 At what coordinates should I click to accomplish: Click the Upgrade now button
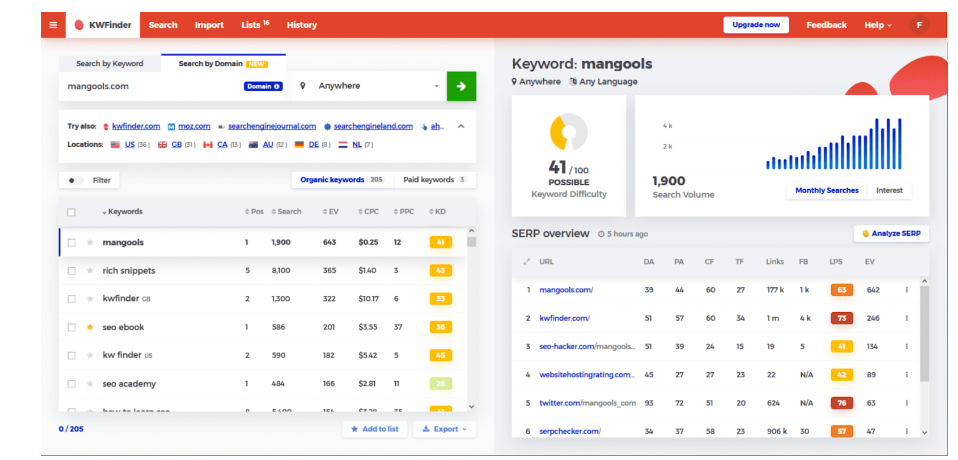[755, 25]
